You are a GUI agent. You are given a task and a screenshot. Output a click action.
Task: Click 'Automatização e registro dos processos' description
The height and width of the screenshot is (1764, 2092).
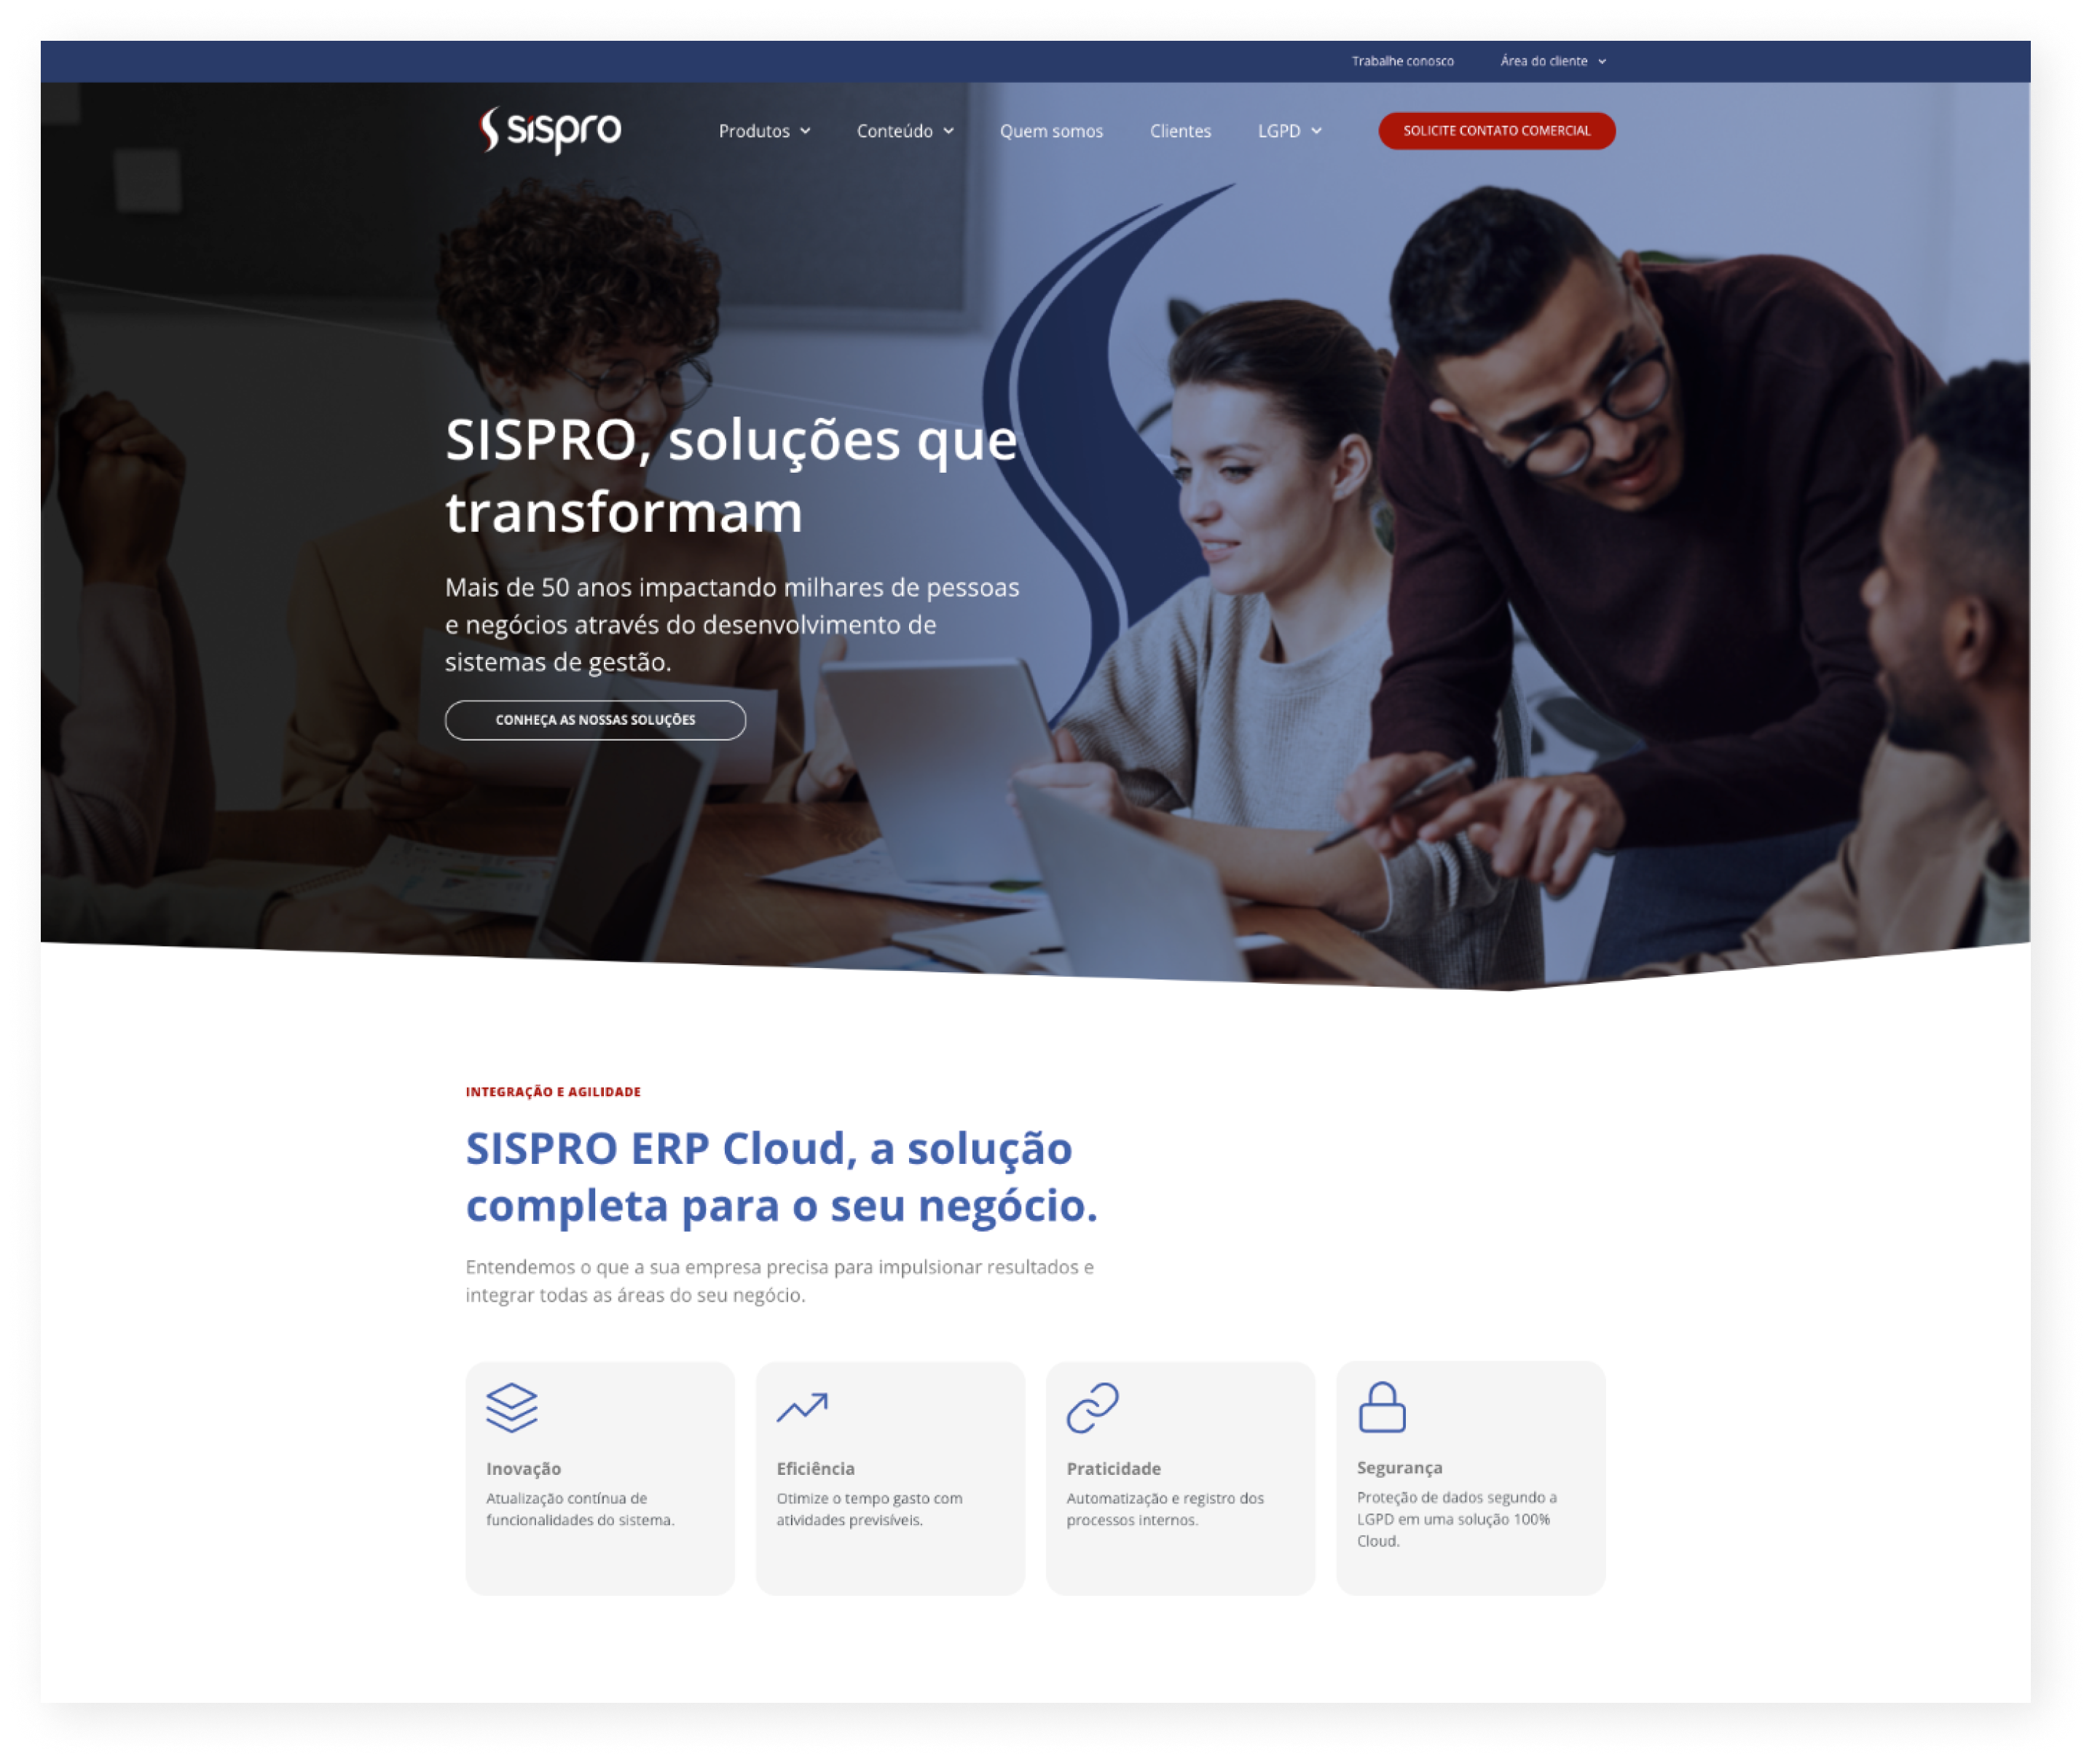pos(1166,1509)
